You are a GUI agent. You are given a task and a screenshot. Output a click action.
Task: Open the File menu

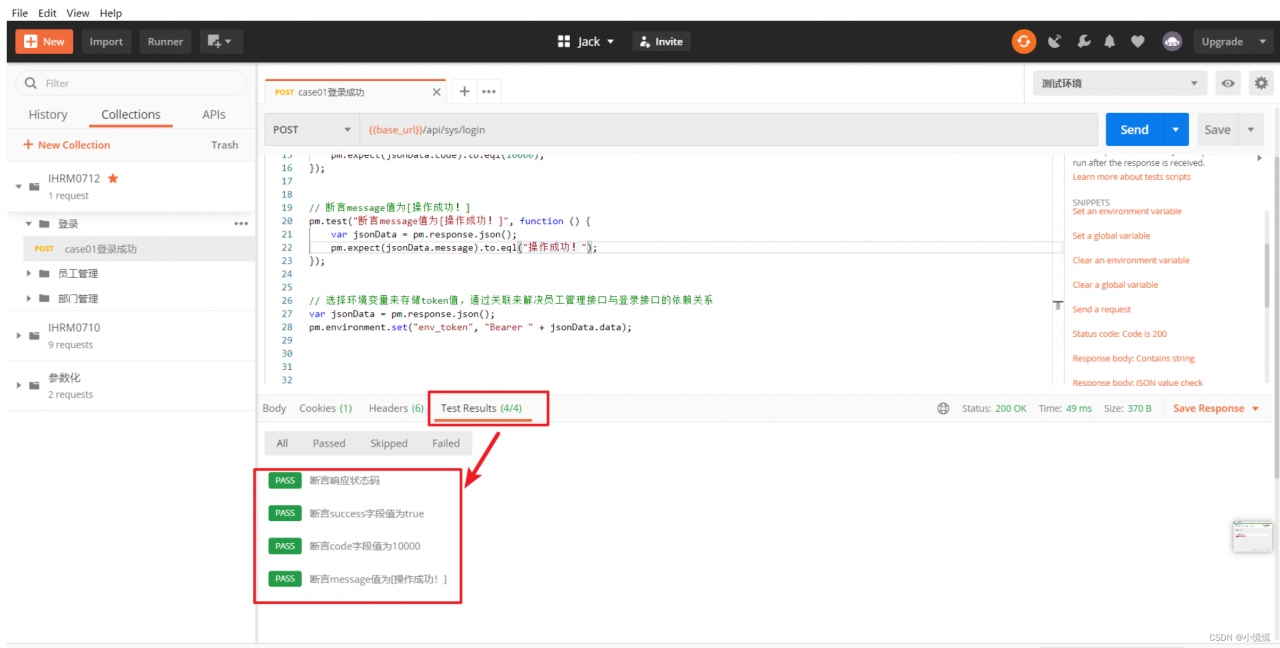point(20,13)
